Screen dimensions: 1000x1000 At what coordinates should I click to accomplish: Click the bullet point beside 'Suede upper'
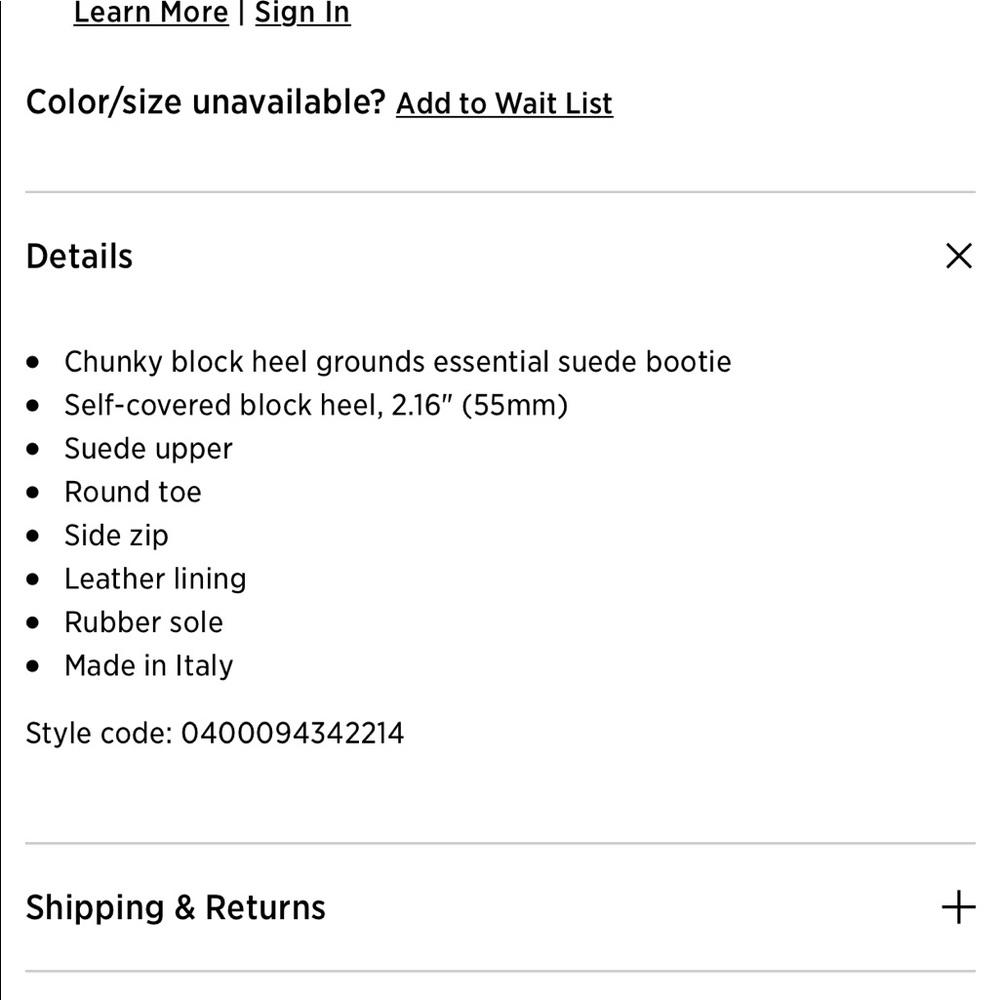(x=35, y=449)
